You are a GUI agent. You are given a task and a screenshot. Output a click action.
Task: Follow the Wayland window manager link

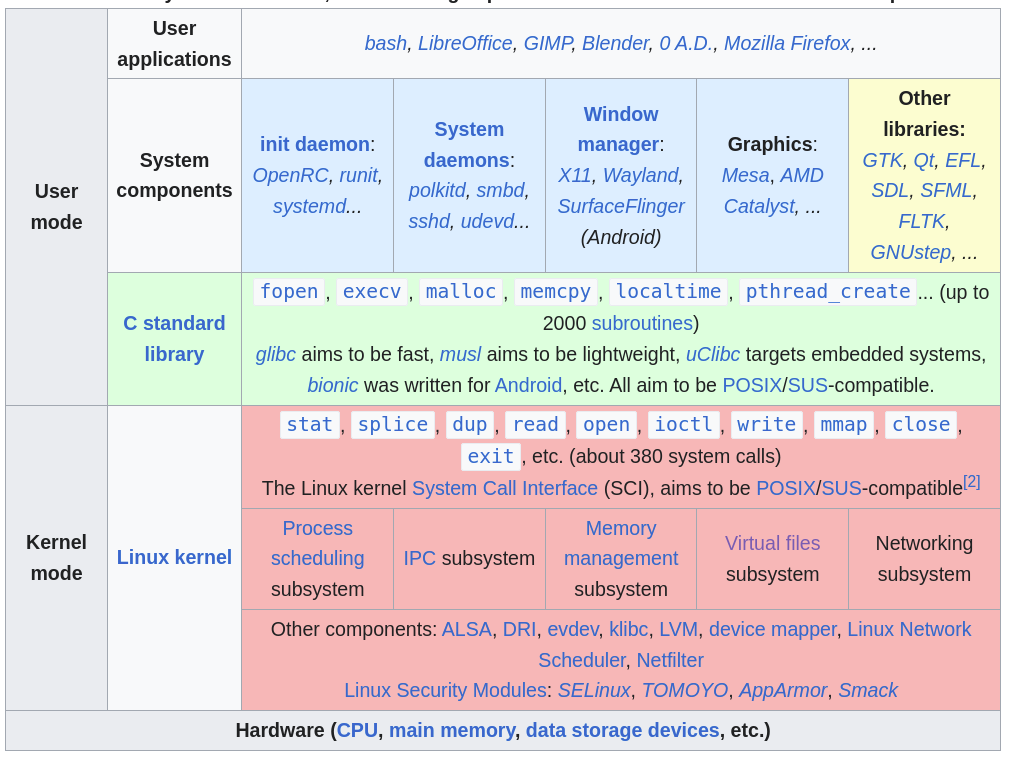(641, 175)
